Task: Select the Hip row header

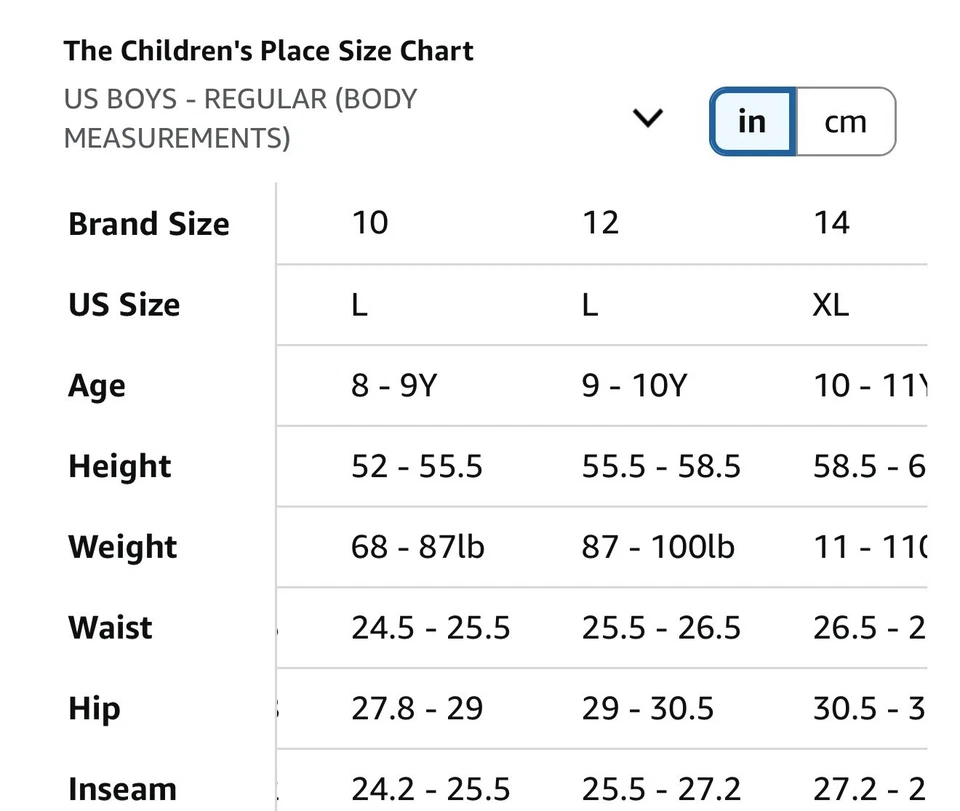Action: 93,708
